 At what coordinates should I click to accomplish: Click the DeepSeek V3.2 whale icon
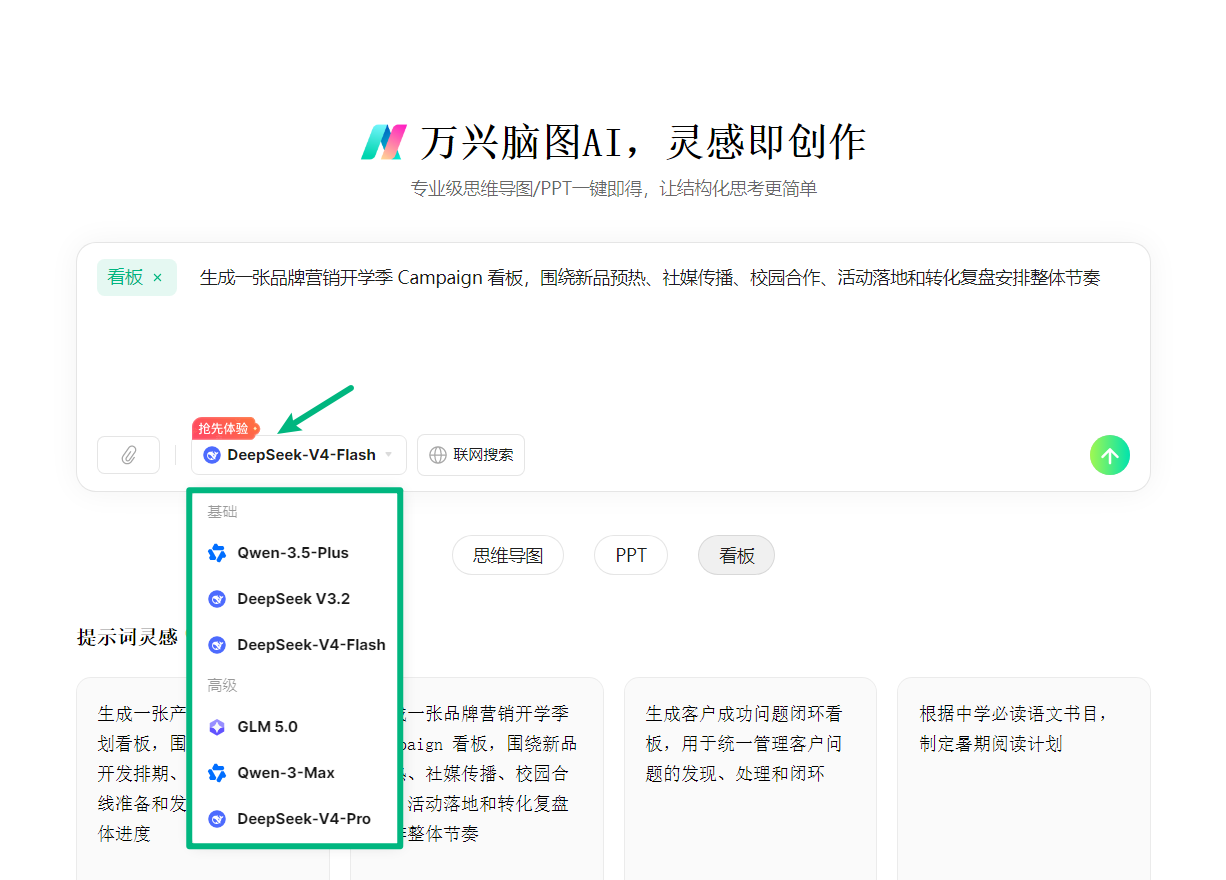[217, 599]
